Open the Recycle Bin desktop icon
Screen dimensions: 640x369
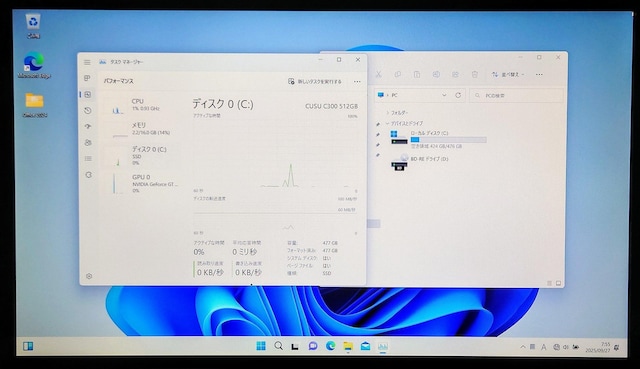33,26
